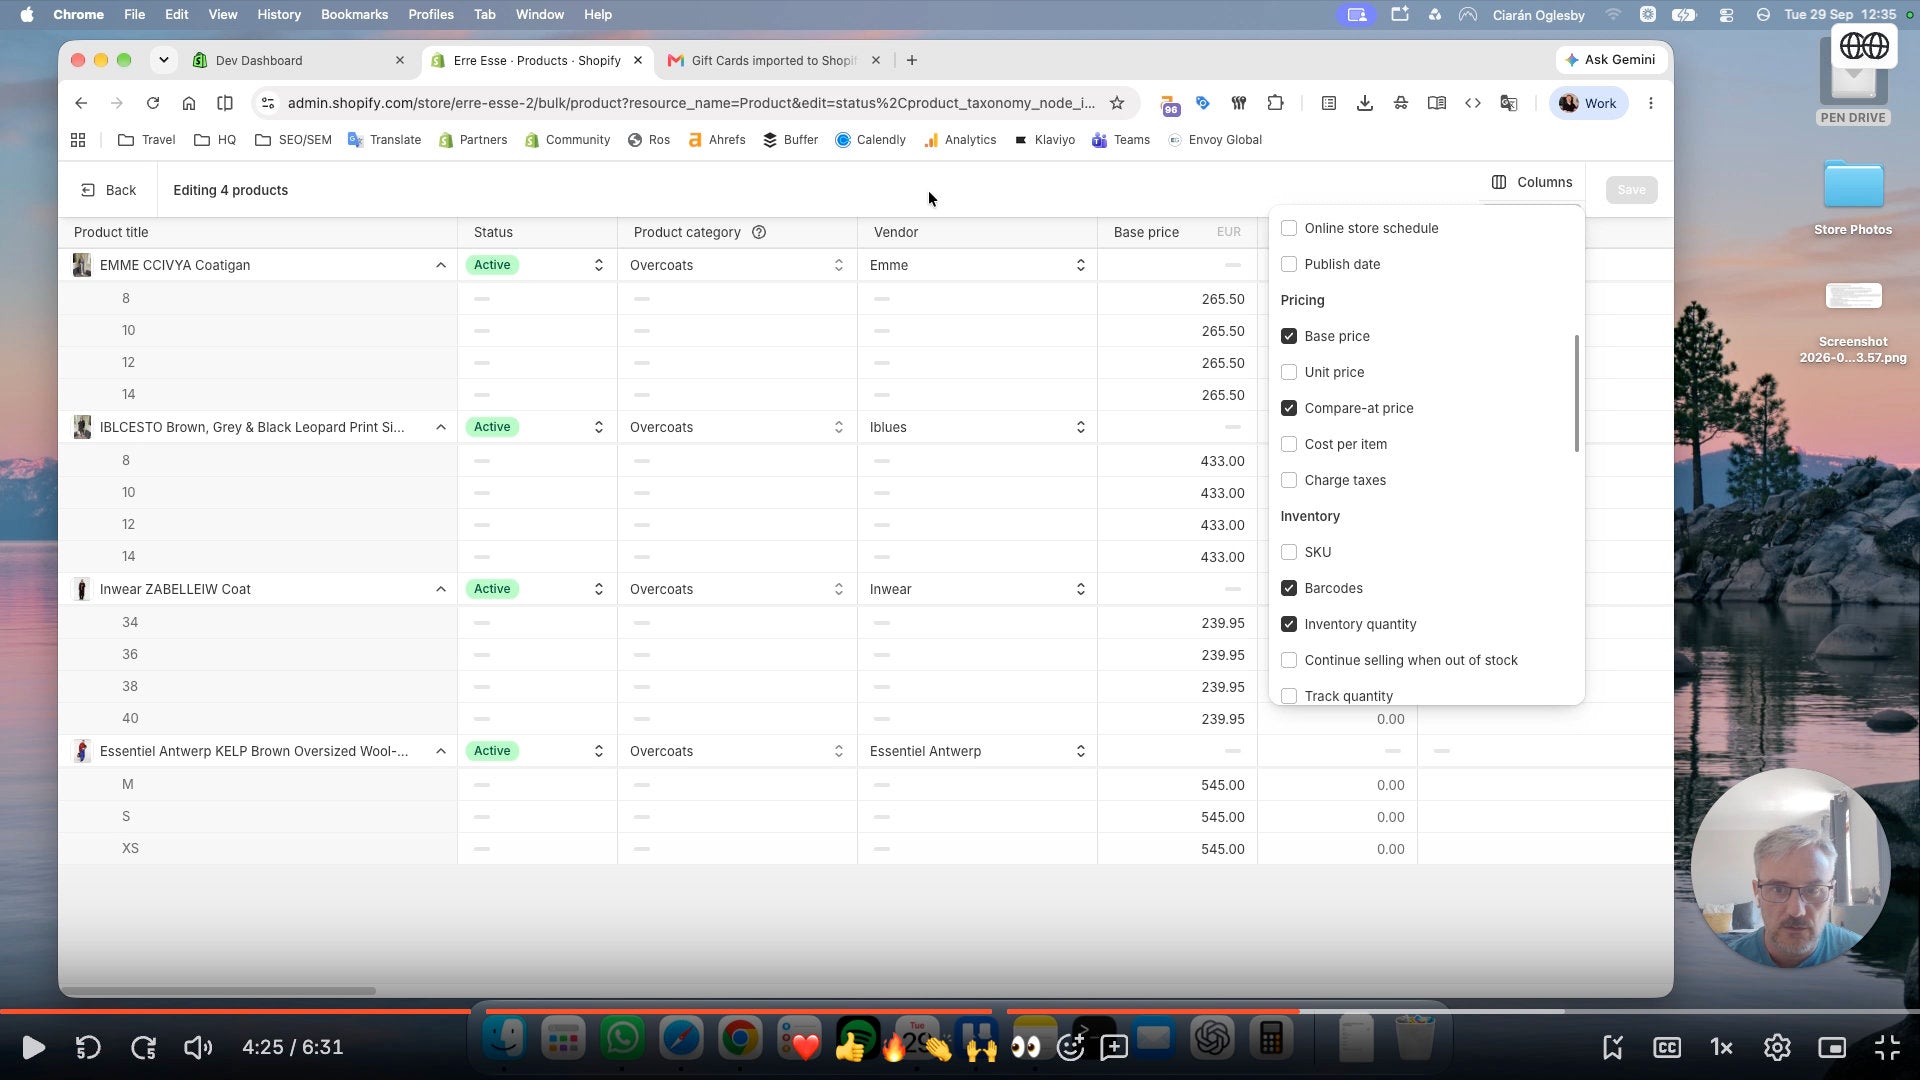
Task: Open the Chrome extensions puzzle icon
Action: pyautogui.click(x=1275, y=103)
